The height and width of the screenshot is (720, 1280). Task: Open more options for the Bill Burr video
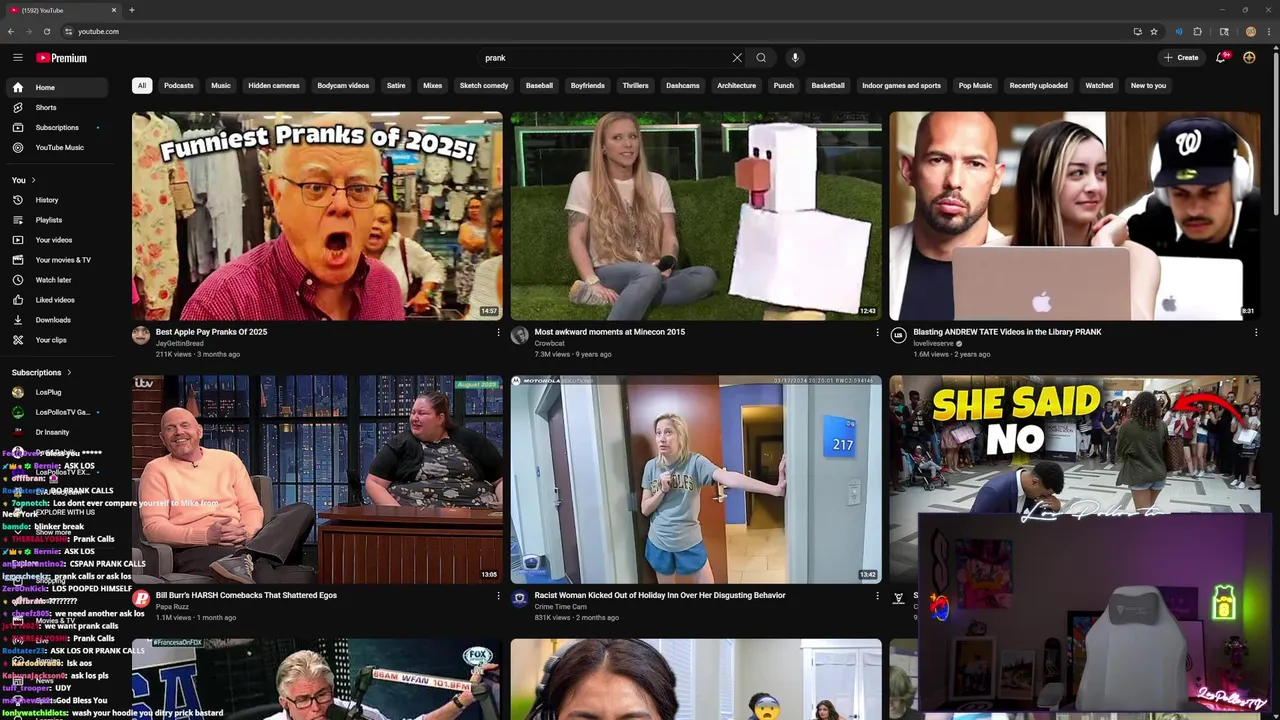pos(498,595)
